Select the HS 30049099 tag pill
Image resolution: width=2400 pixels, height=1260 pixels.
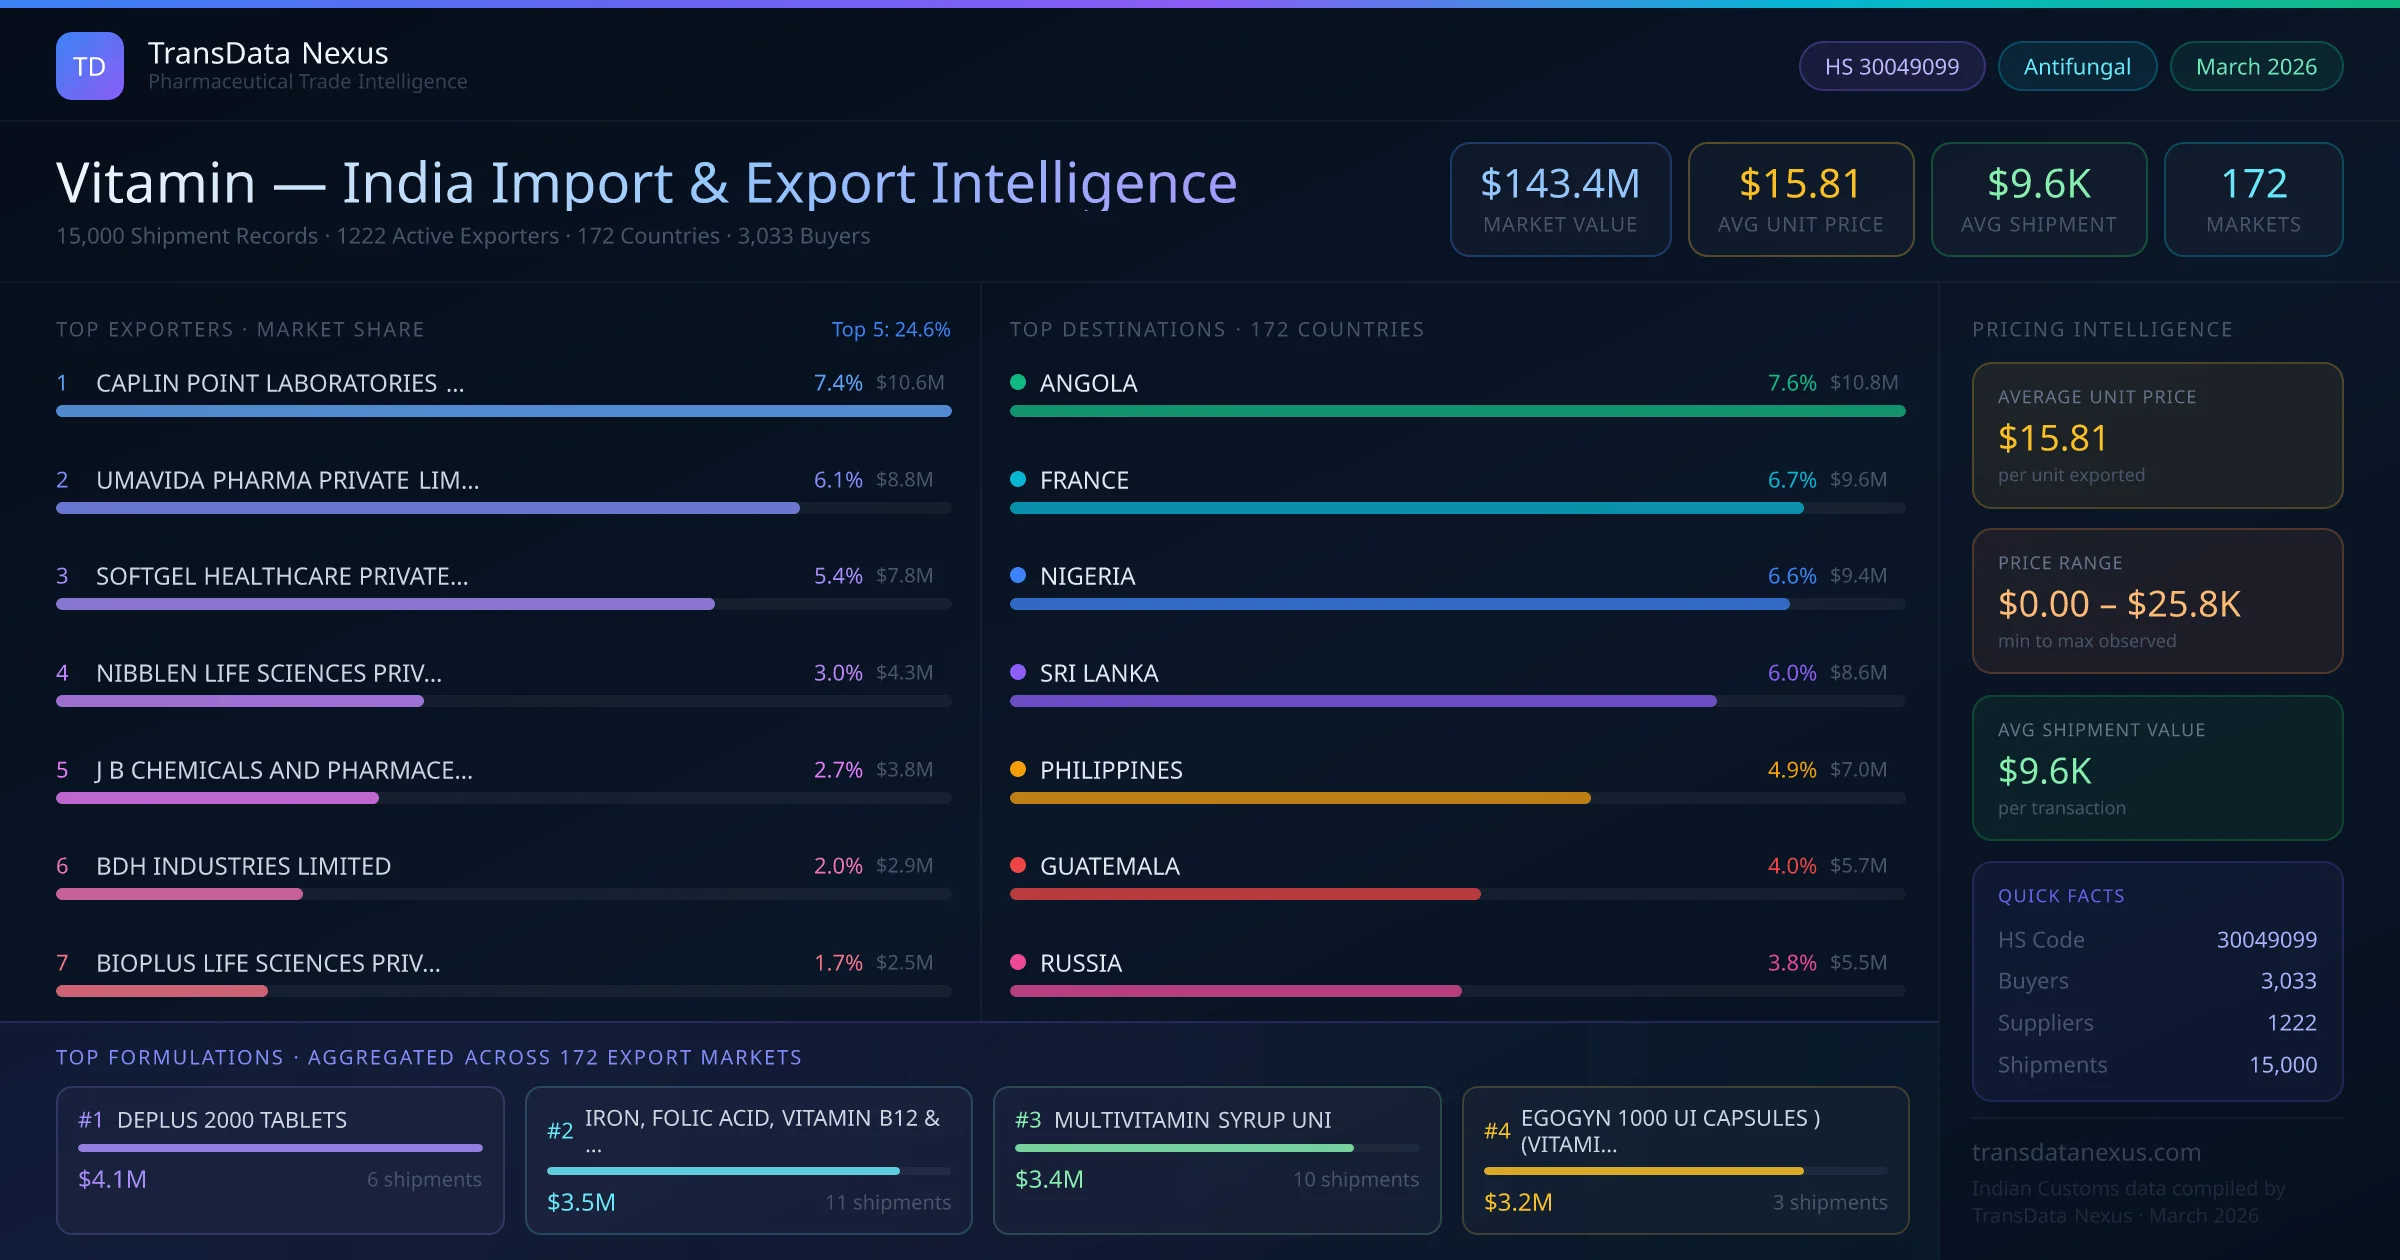1891,66
